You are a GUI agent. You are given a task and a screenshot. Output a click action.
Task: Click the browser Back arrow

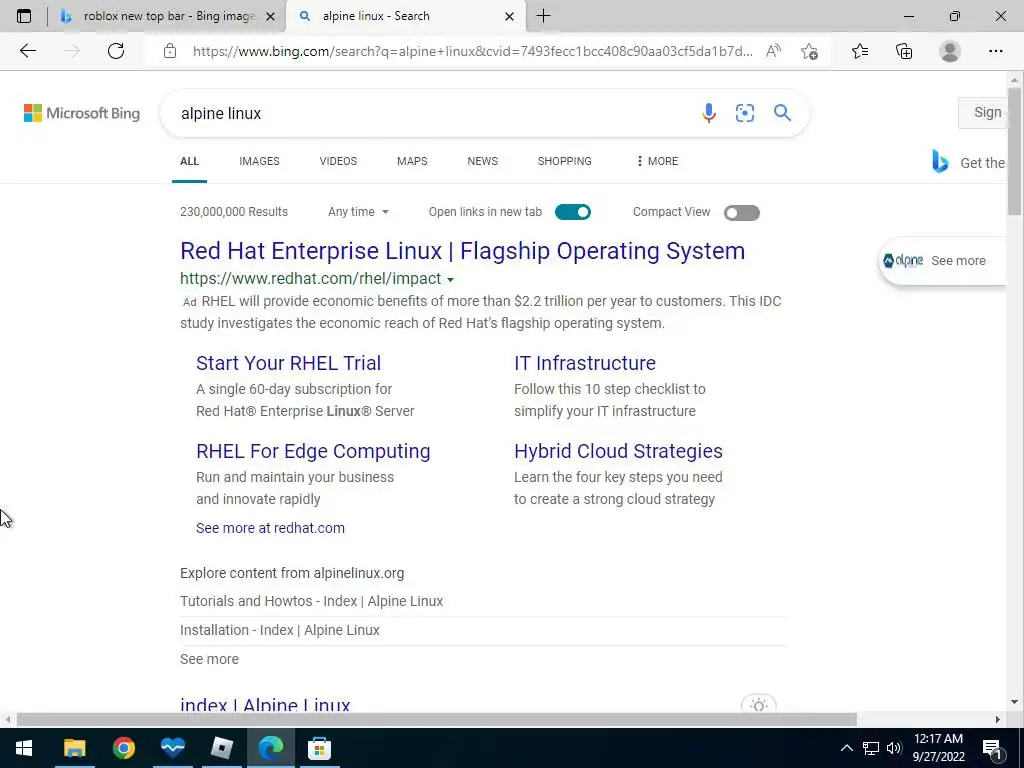click(x=27, y=51)
